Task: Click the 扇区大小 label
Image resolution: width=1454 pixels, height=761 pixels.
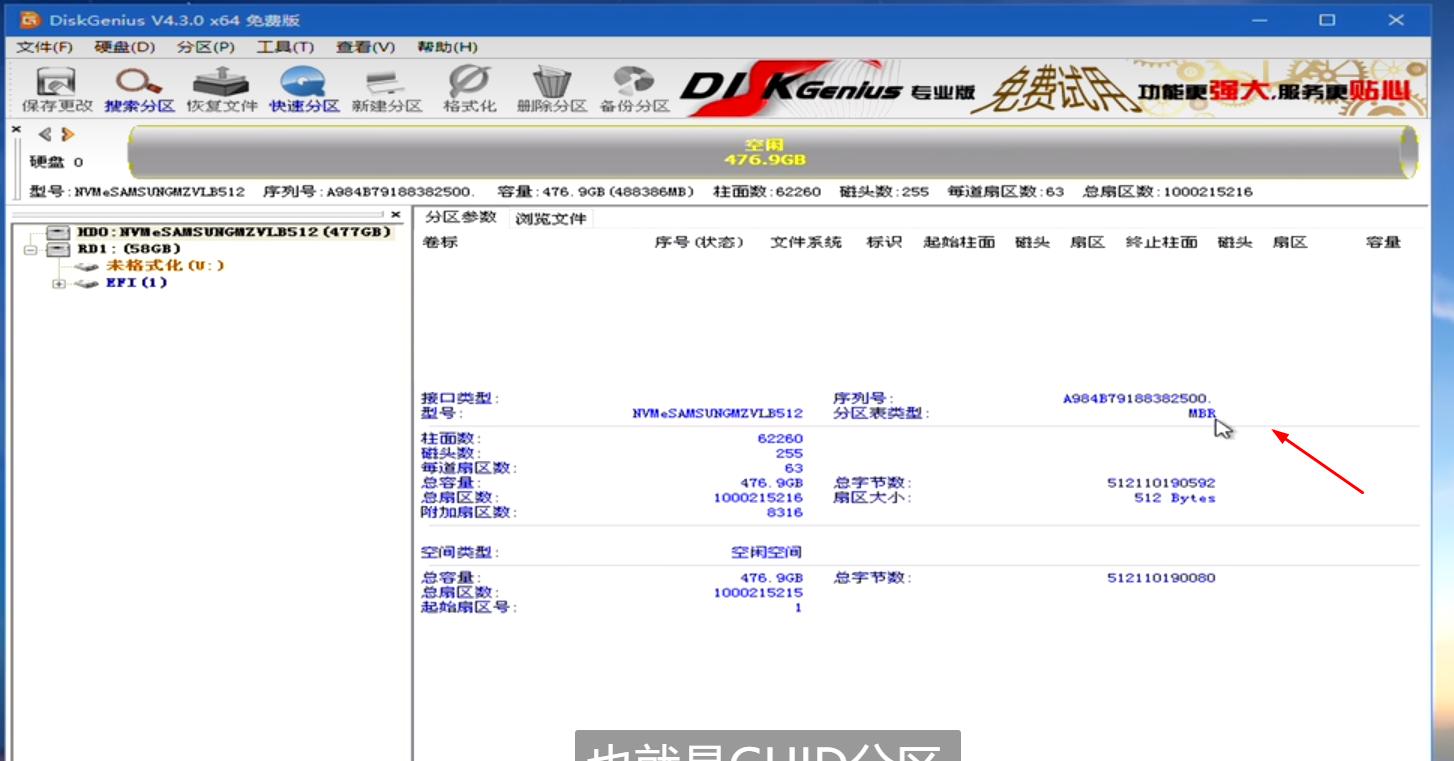Action: tap(873, 498)
